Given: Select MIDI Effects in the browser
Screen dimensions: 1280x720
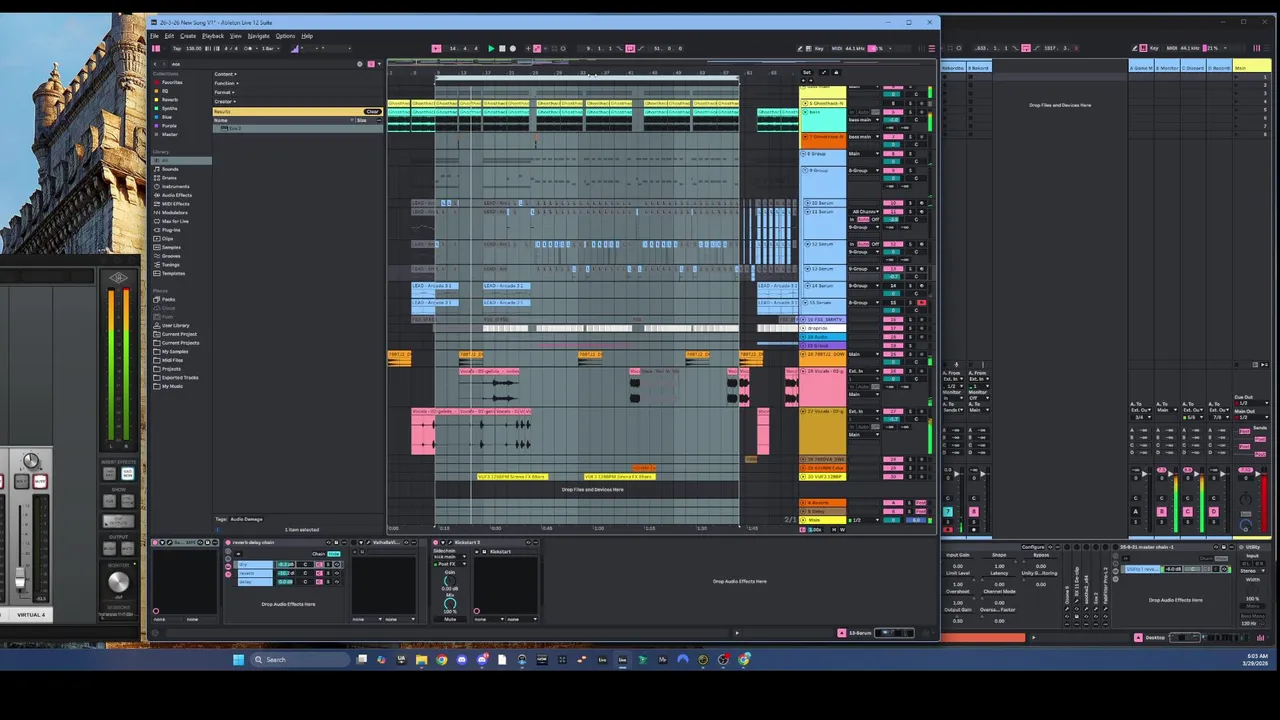Looking at the screenshot, I should (175, 204).
